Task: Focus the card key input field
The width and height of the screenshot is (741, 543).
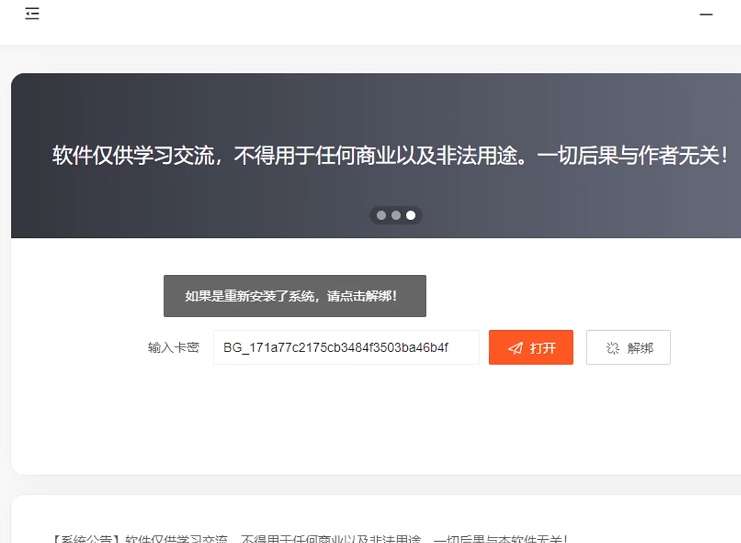Action: click(346, 348)
